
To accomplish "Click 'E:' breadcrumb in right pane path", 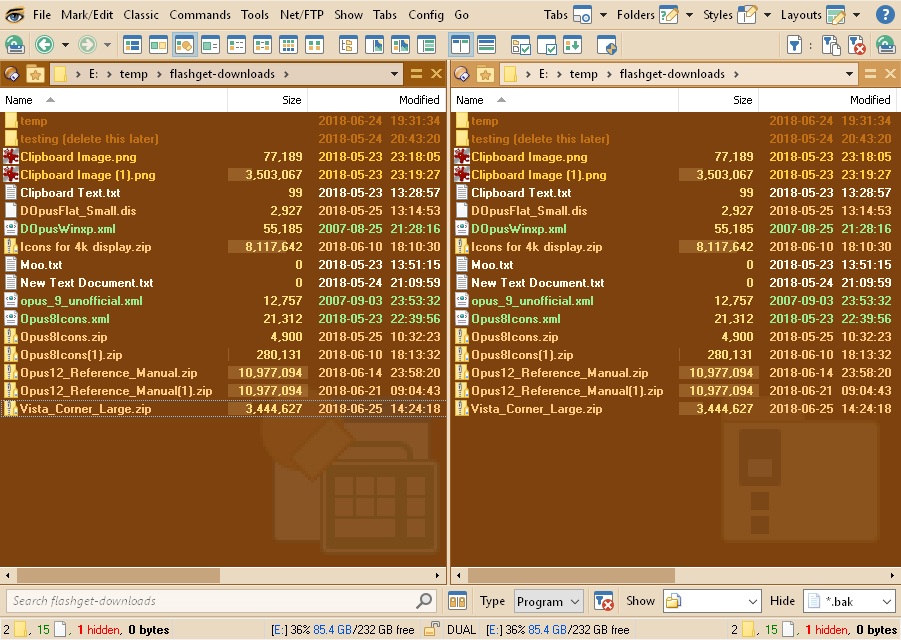I will point(543,74).
